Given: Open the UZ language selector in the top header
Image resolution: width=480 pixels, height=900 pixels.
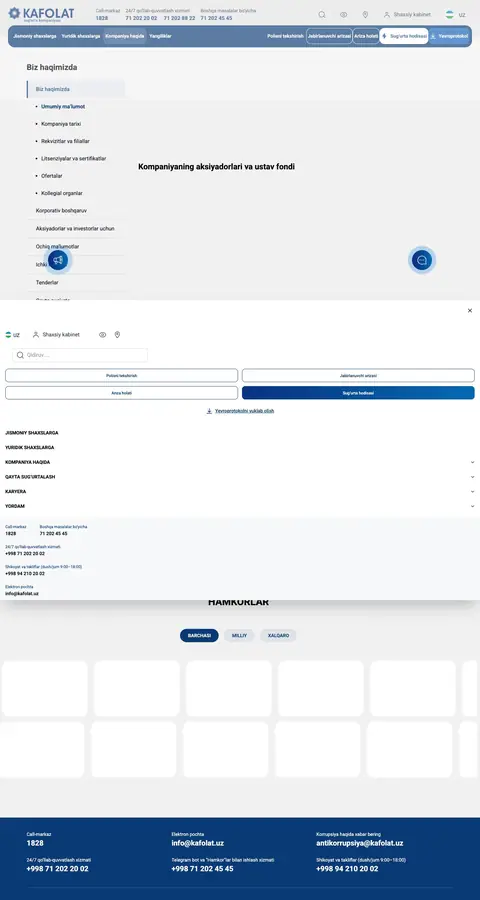Looking at the screenshot, I should (455, 14).
